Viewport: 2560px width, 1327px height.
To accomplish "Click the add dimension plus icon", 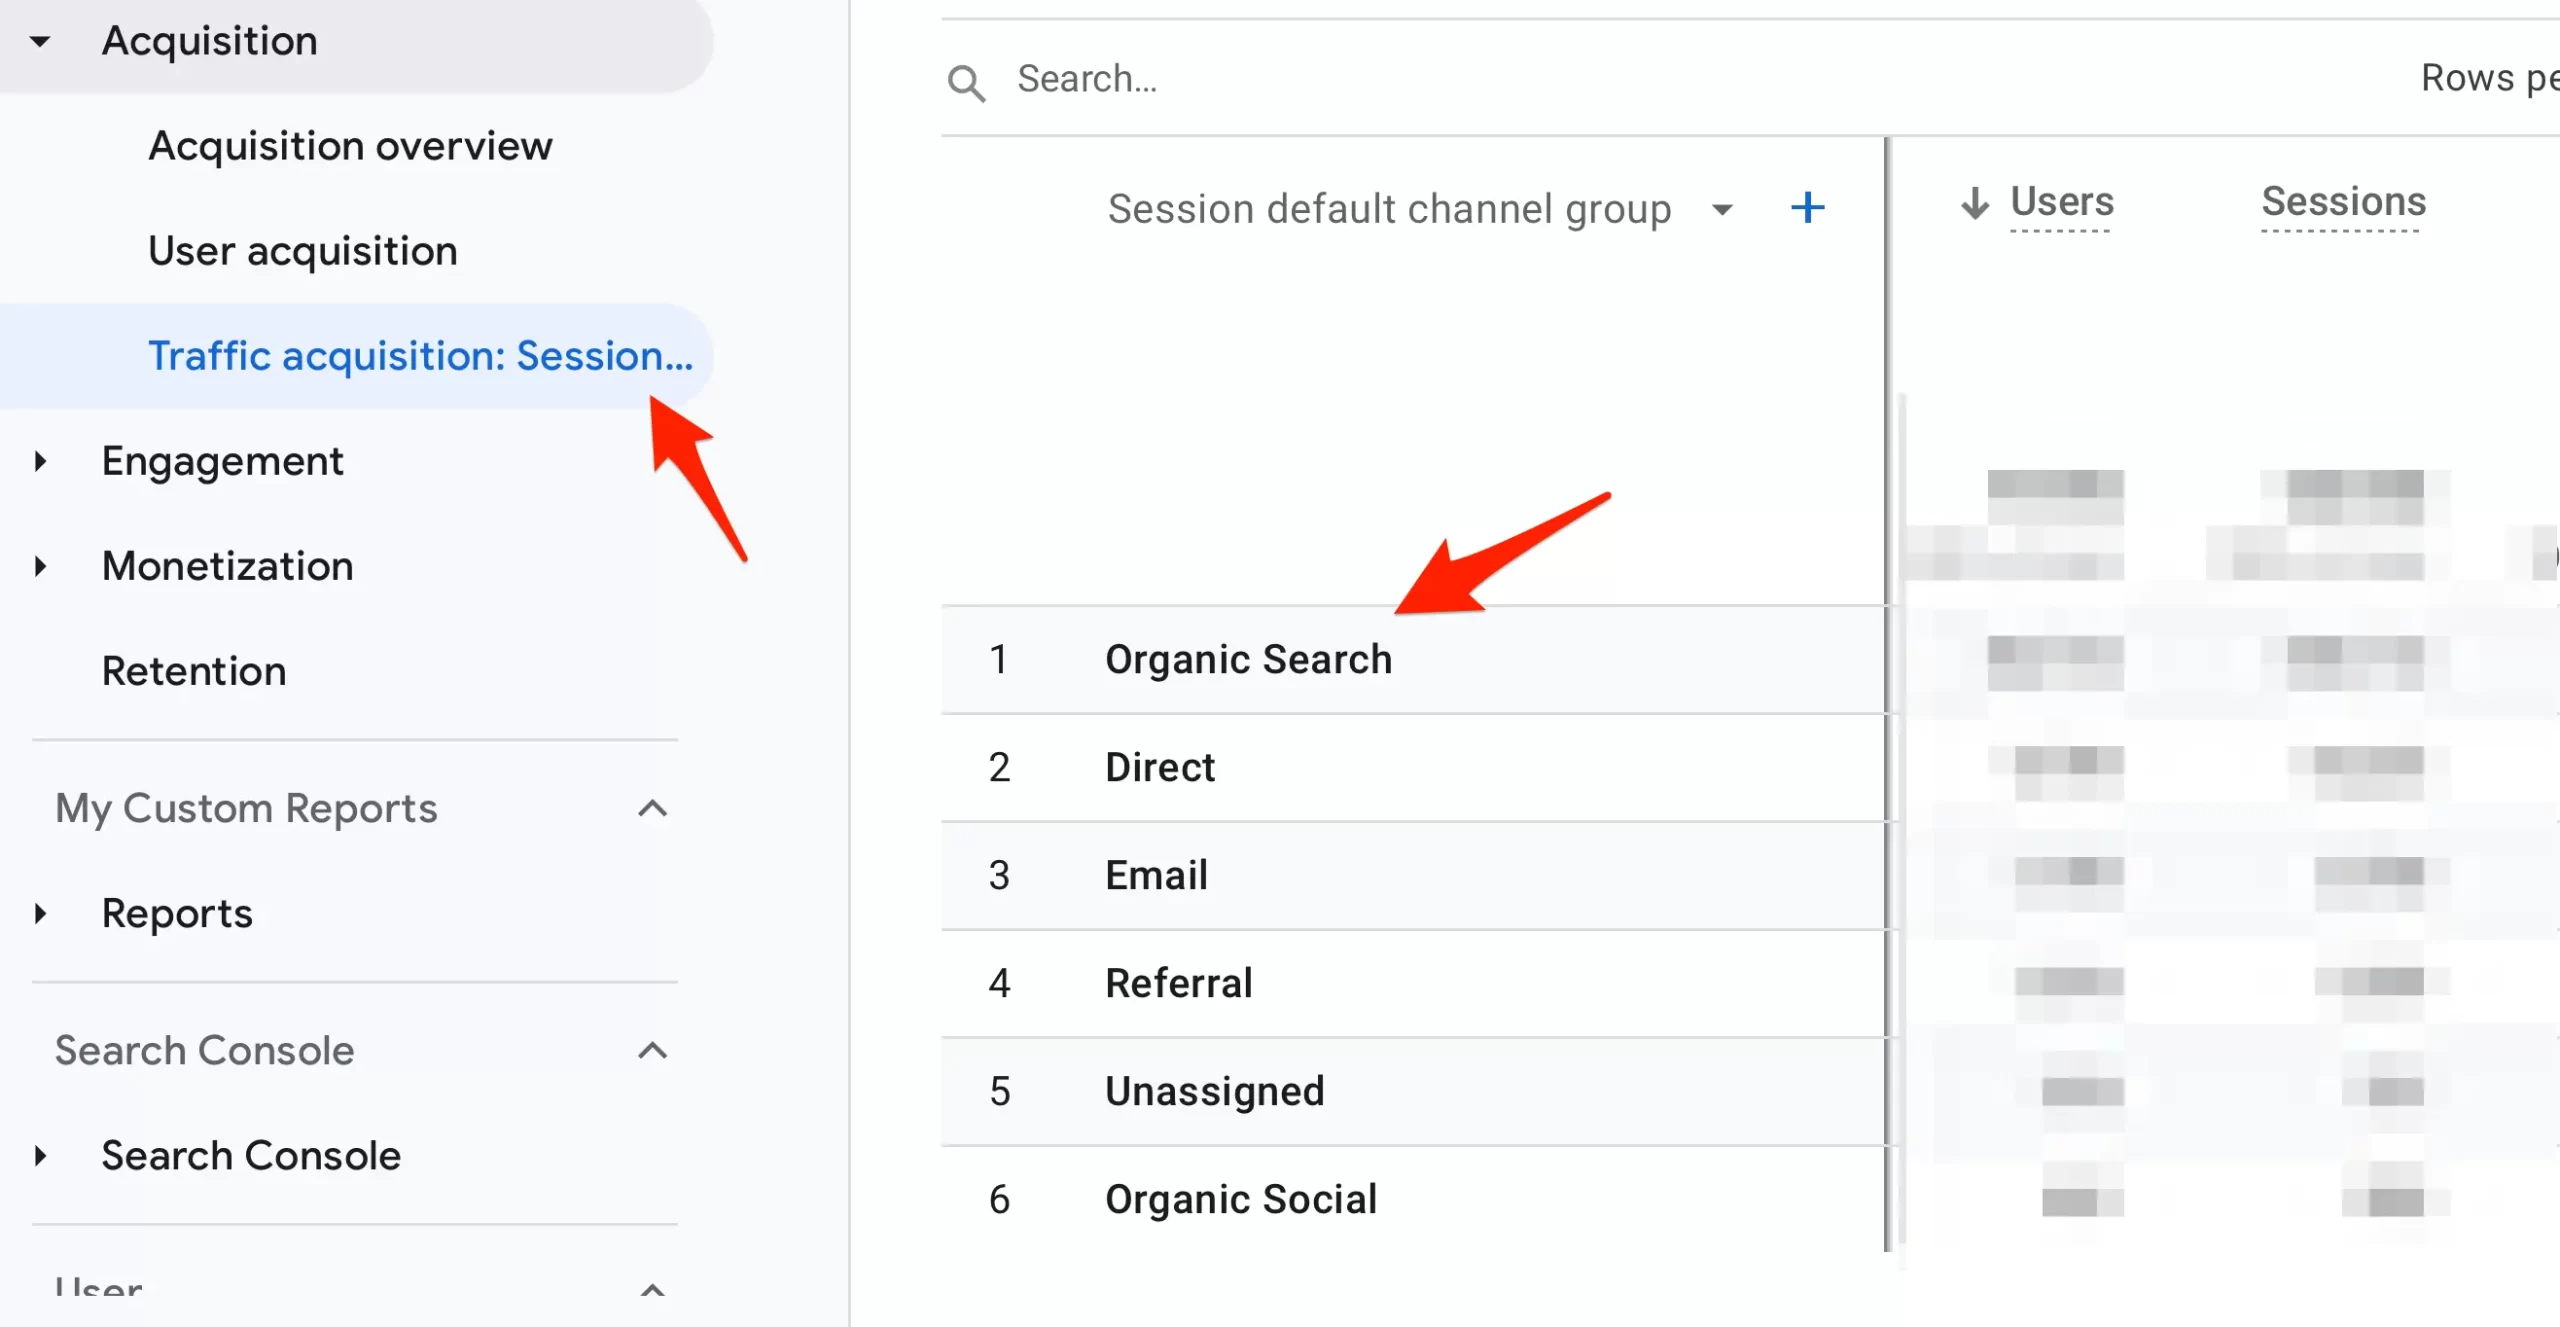I will 1807,208.
